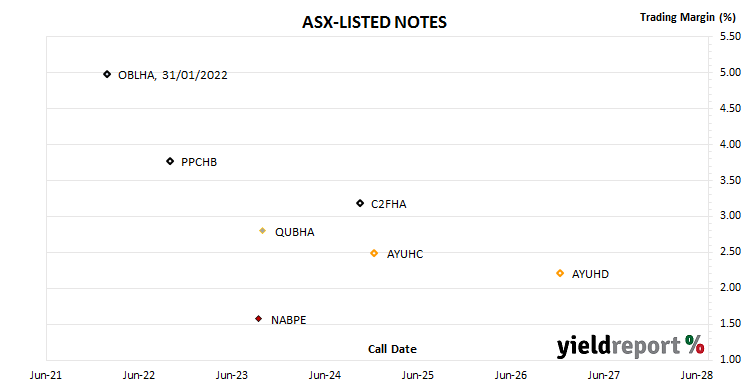Click the ASX-LISTED NOTES chart title
750x391 pixels.
[x=375, y=22]
